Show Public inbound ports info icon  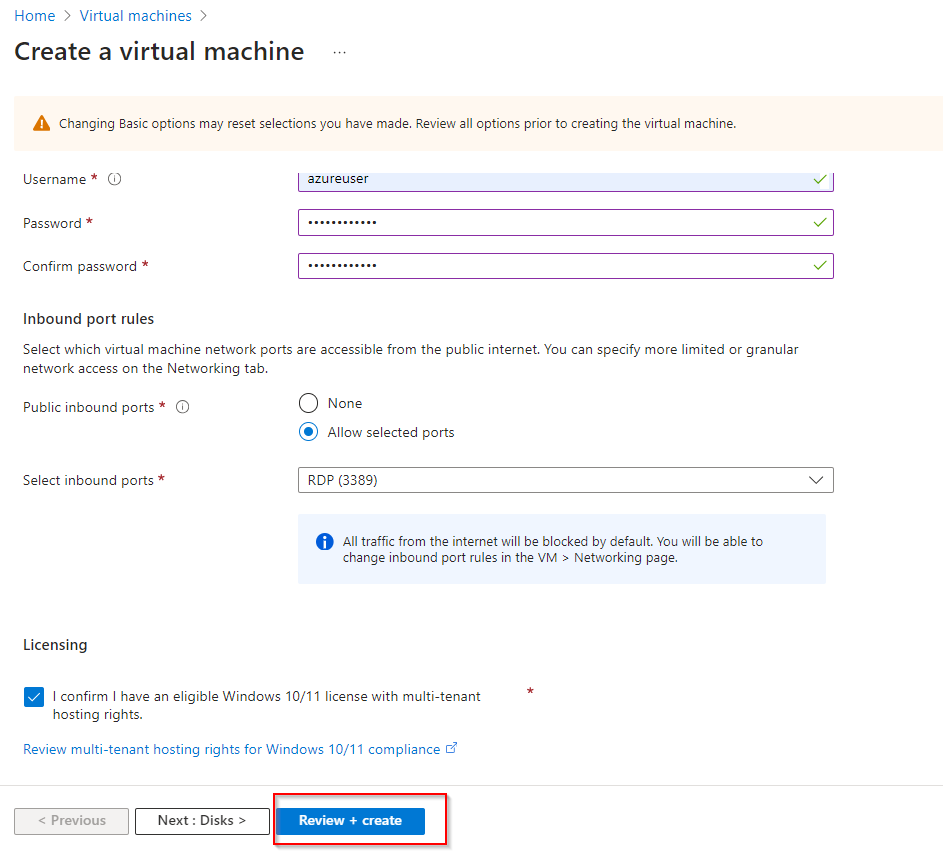(182, 407)
